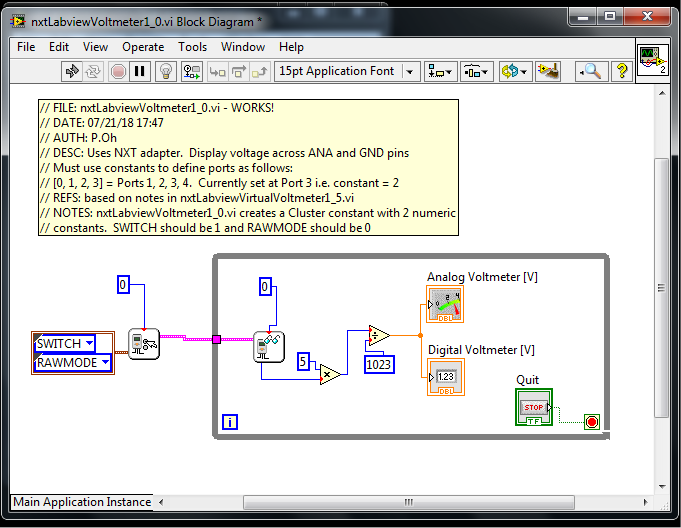
Task: Open 15pt Application Font dropdown
Action: coord(347,71)
